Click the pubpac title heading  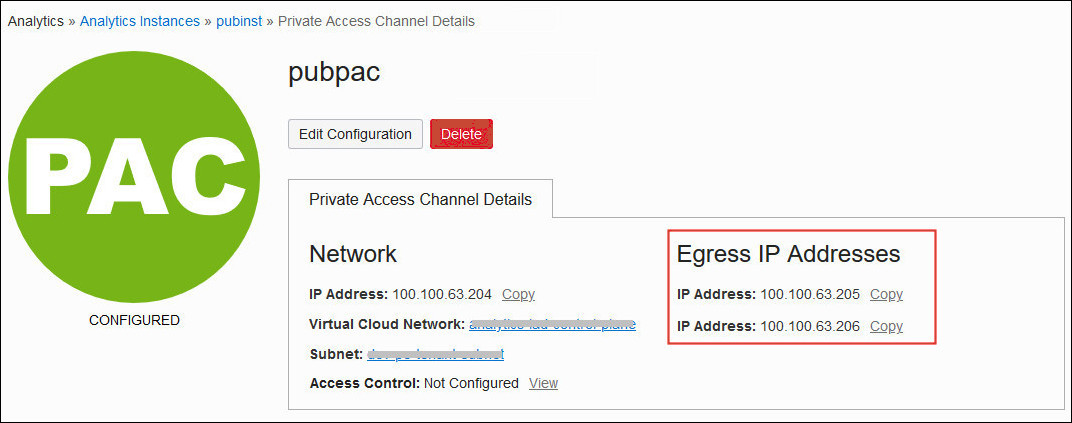(334, 73)
